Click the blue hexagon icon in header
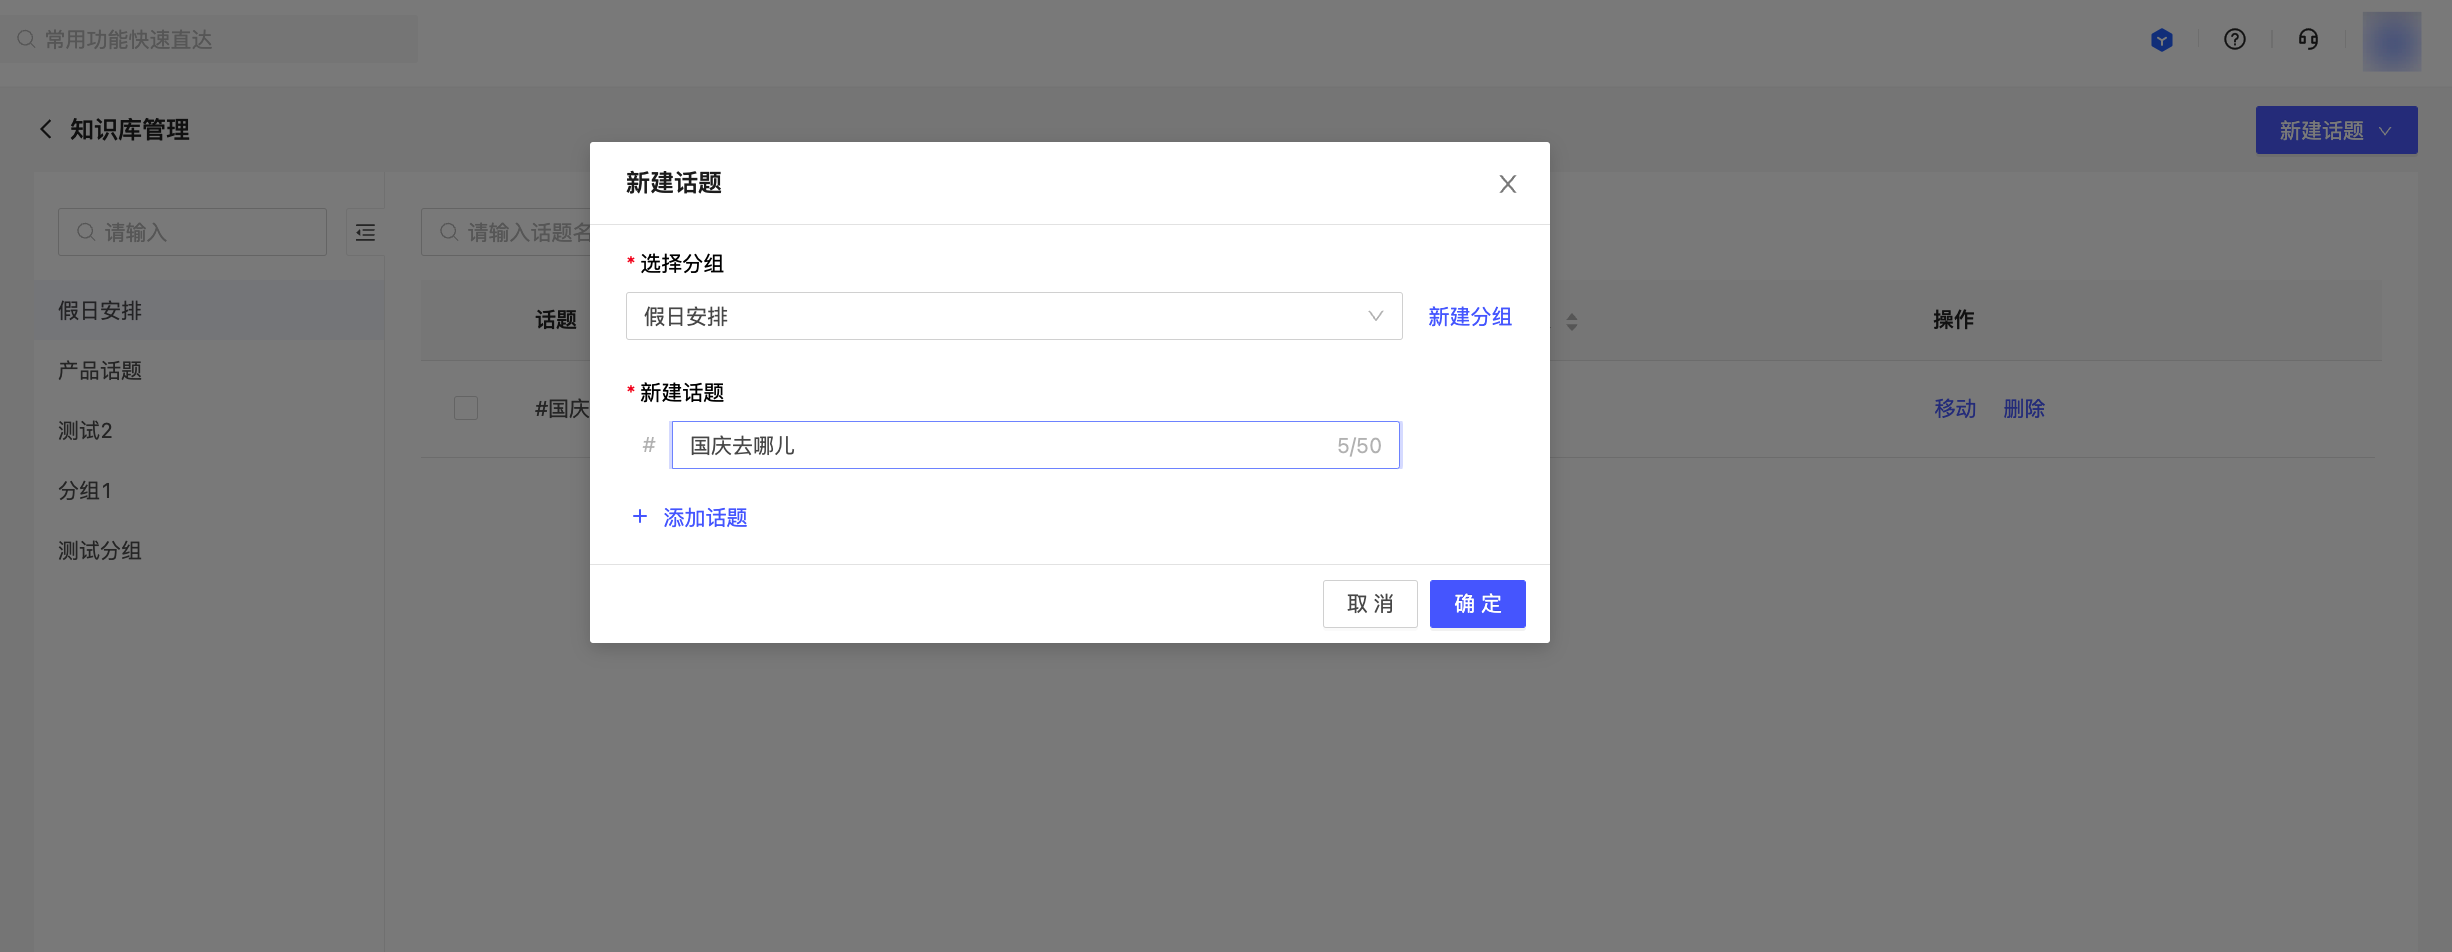Viewport: 2452px width, 952px height. pyautogui.click(x=2162, y=39)
